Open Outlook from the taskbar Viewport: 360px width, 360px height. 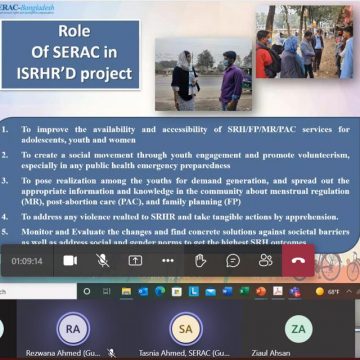(143, 292)
